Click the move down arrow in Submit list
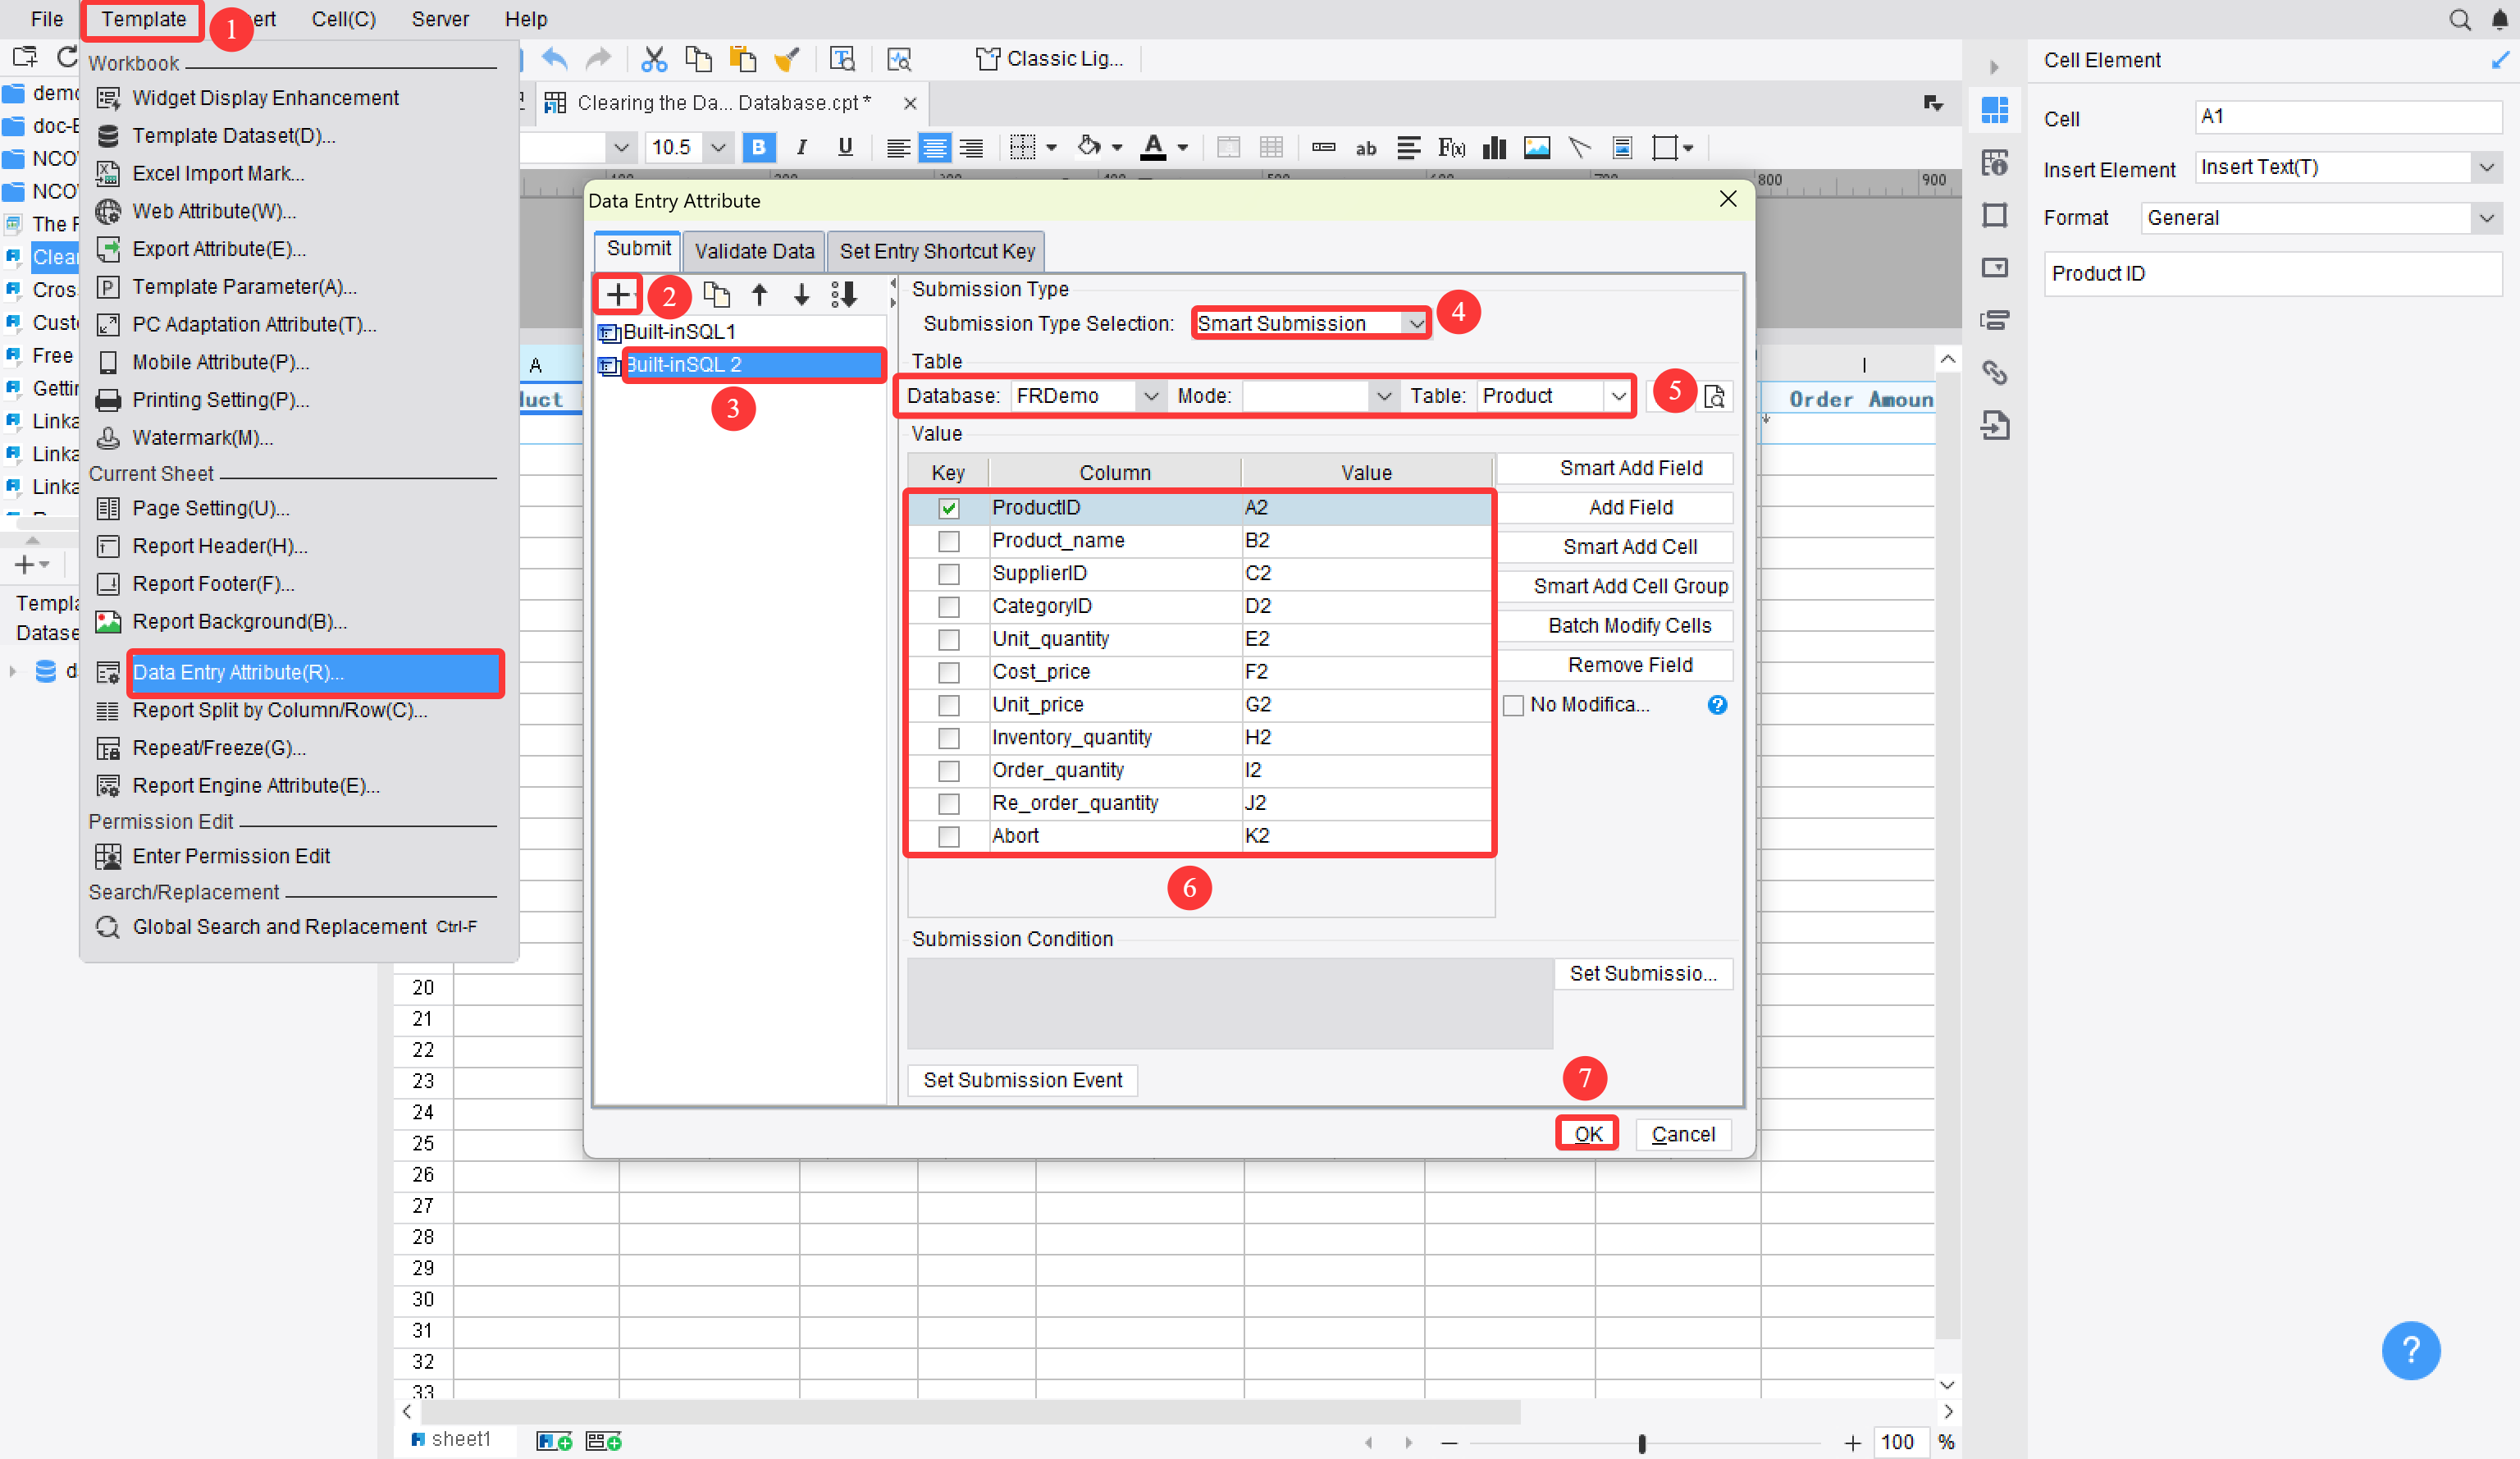 click(x=801, y=294)
